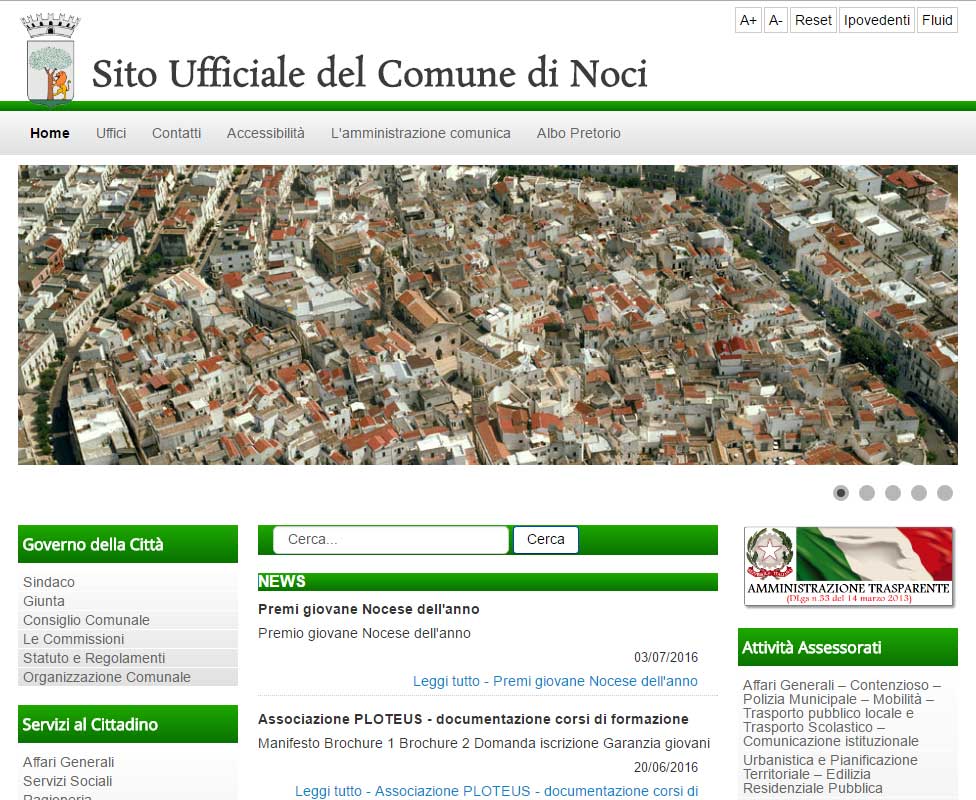Click the NEWS section heading
Image resolution: width=976 pixels, height=800 pixels.
coord(281,581)
